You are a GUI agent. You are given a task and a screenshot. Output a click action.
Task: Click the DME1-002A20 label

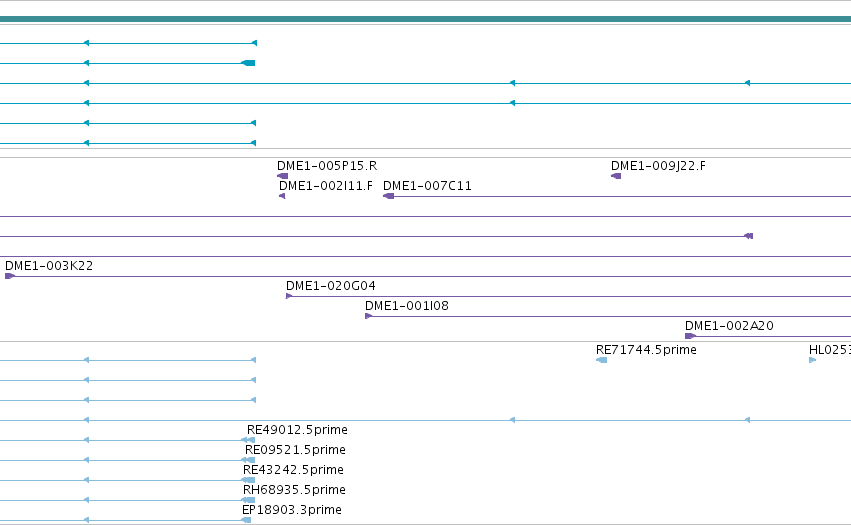coord(729,326)
